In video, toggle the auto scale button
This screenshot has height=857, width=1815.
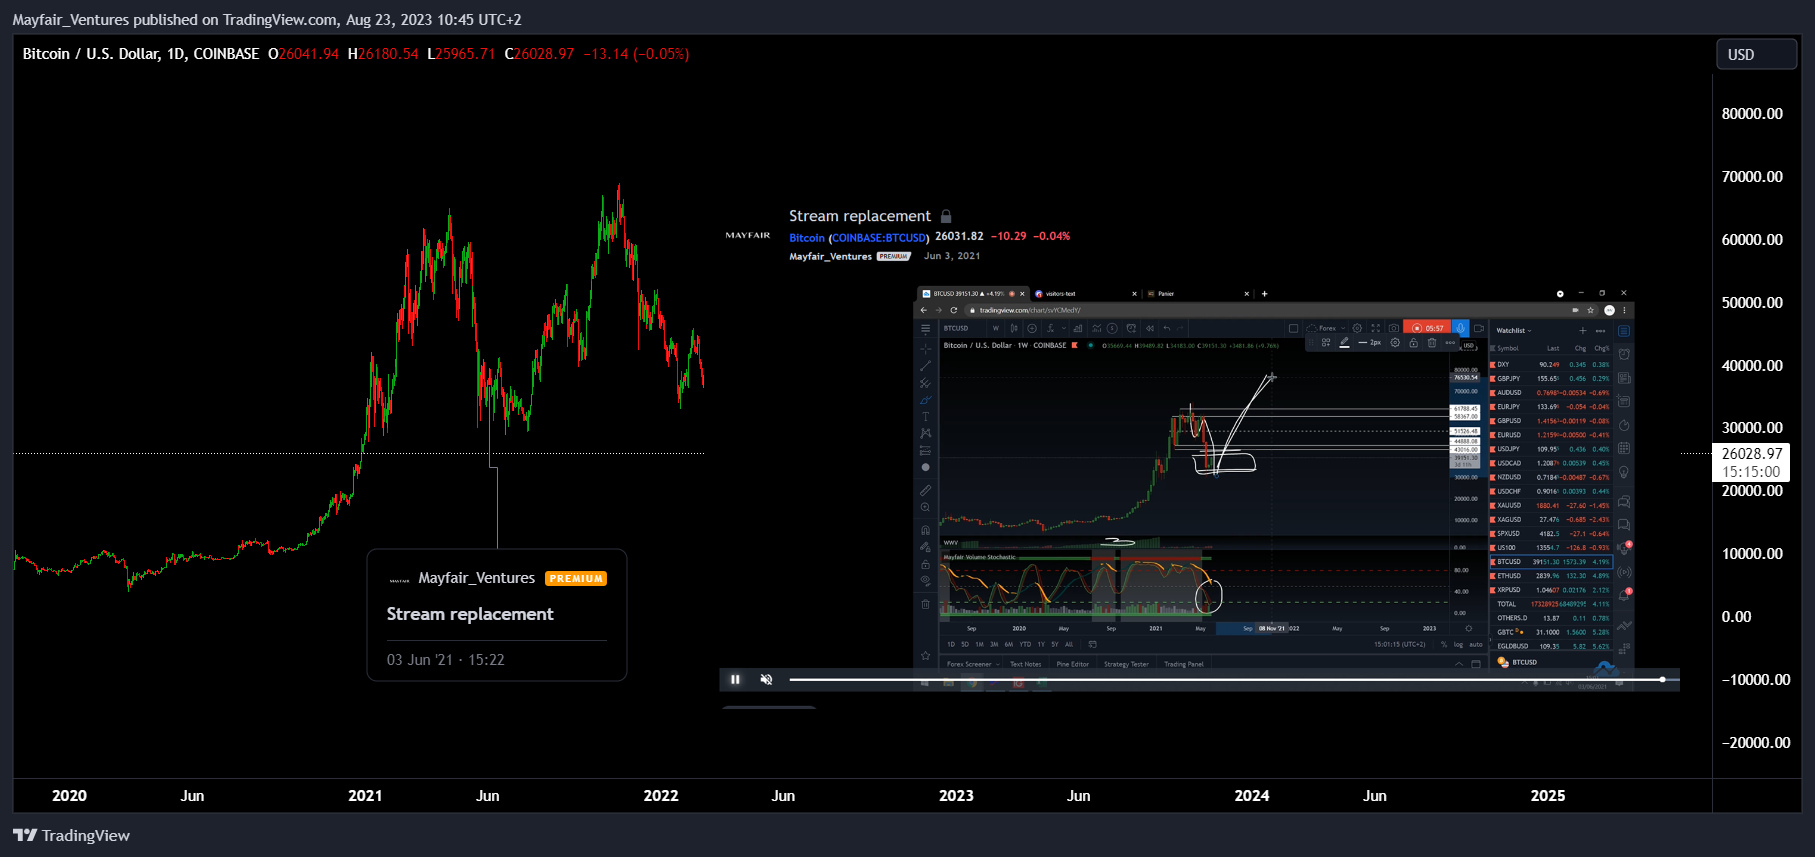coord(1476,644)
